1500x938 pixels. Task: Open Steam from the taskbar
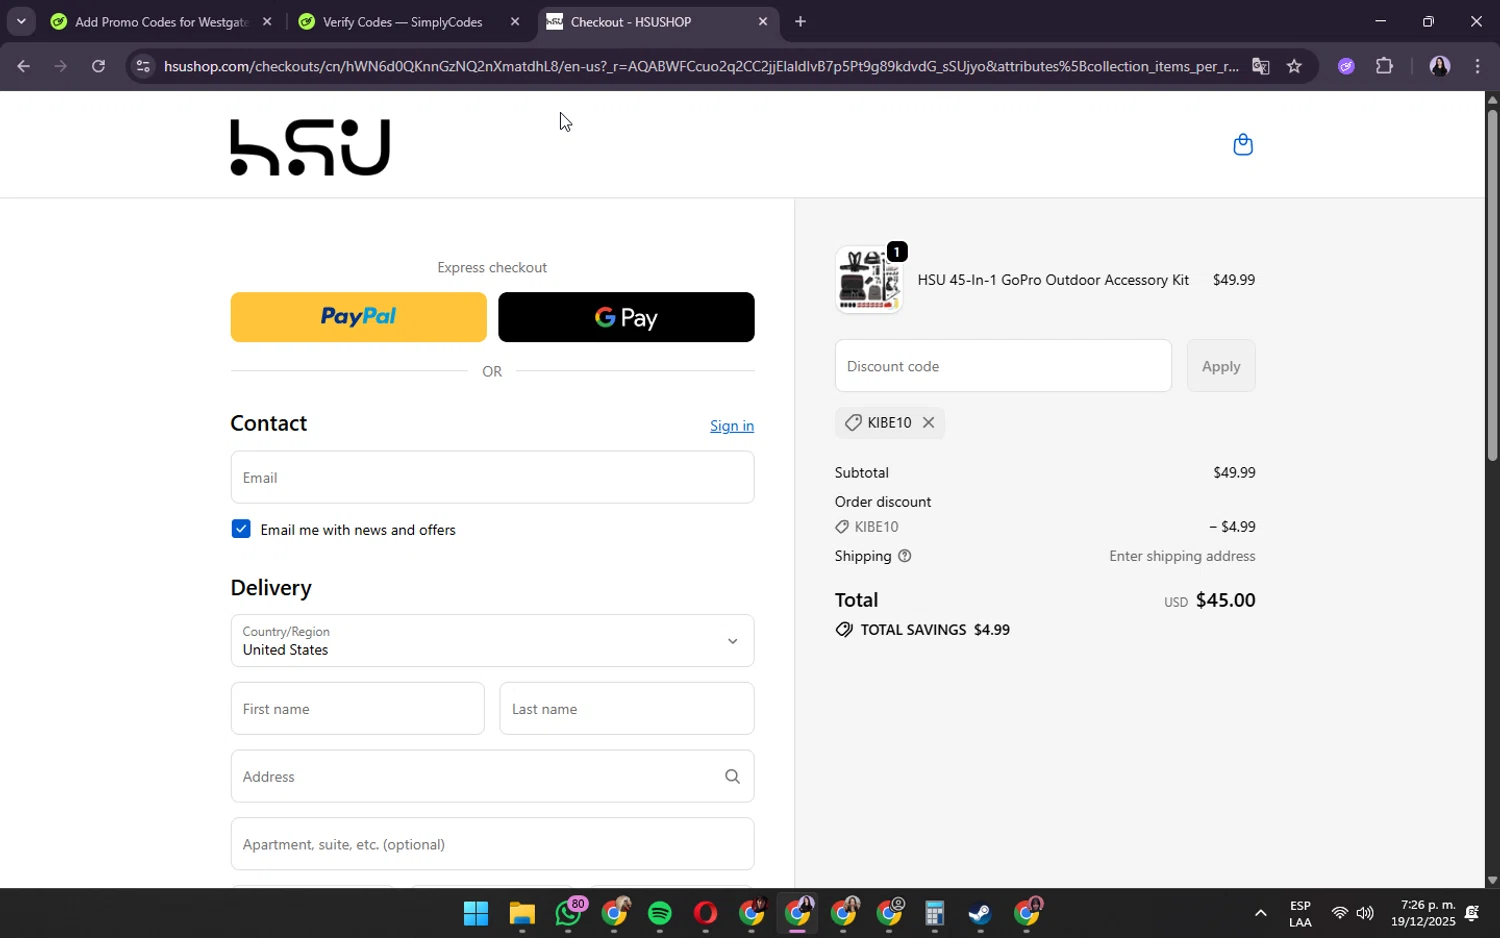click(979, 913)
